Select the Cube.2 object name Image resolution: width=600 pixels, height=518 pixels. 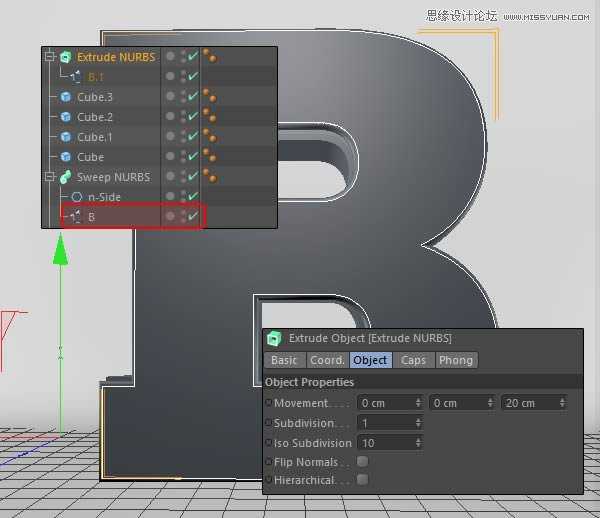point(95,117)
